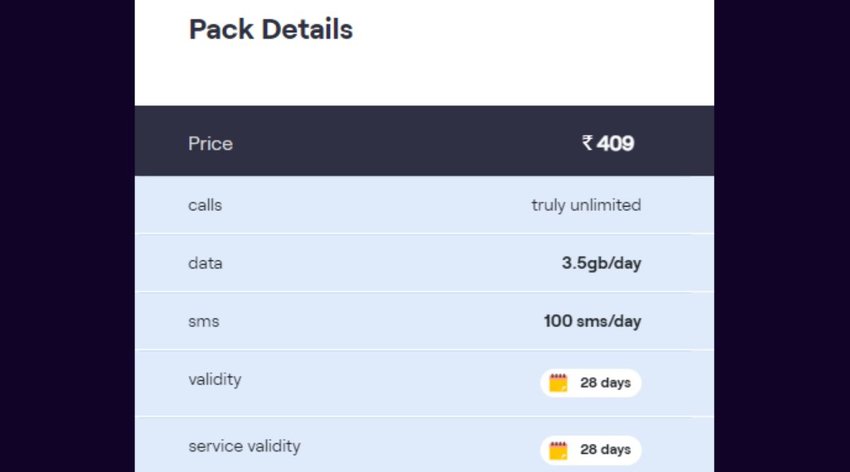Select the data row label
The image size is (850, 472).
(205, 263)
